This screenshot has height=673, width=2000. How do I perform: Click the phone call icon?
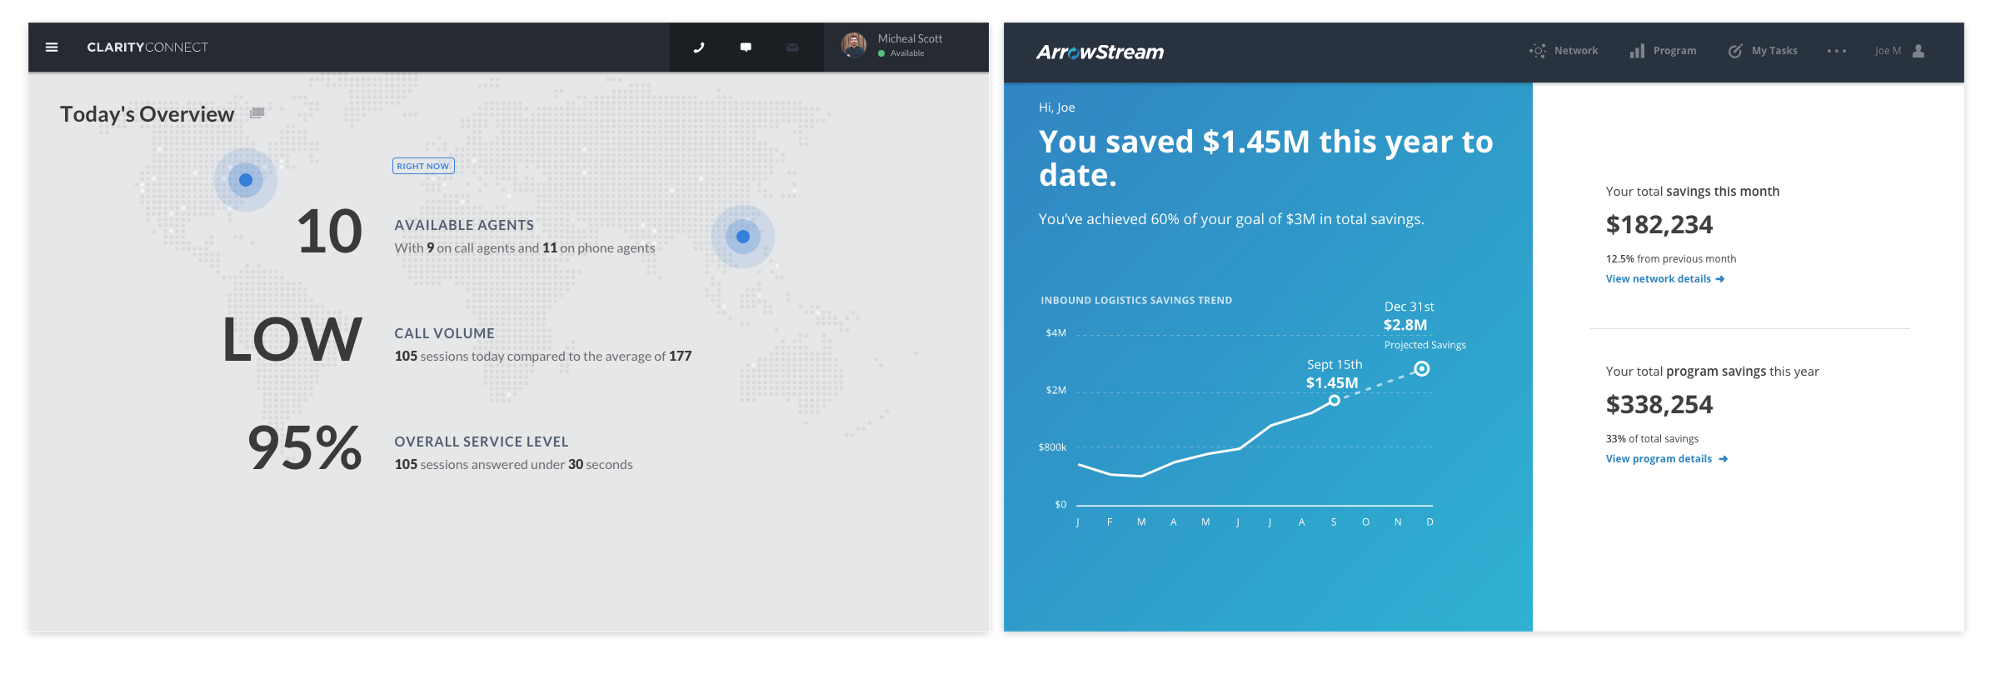point(699,47)
